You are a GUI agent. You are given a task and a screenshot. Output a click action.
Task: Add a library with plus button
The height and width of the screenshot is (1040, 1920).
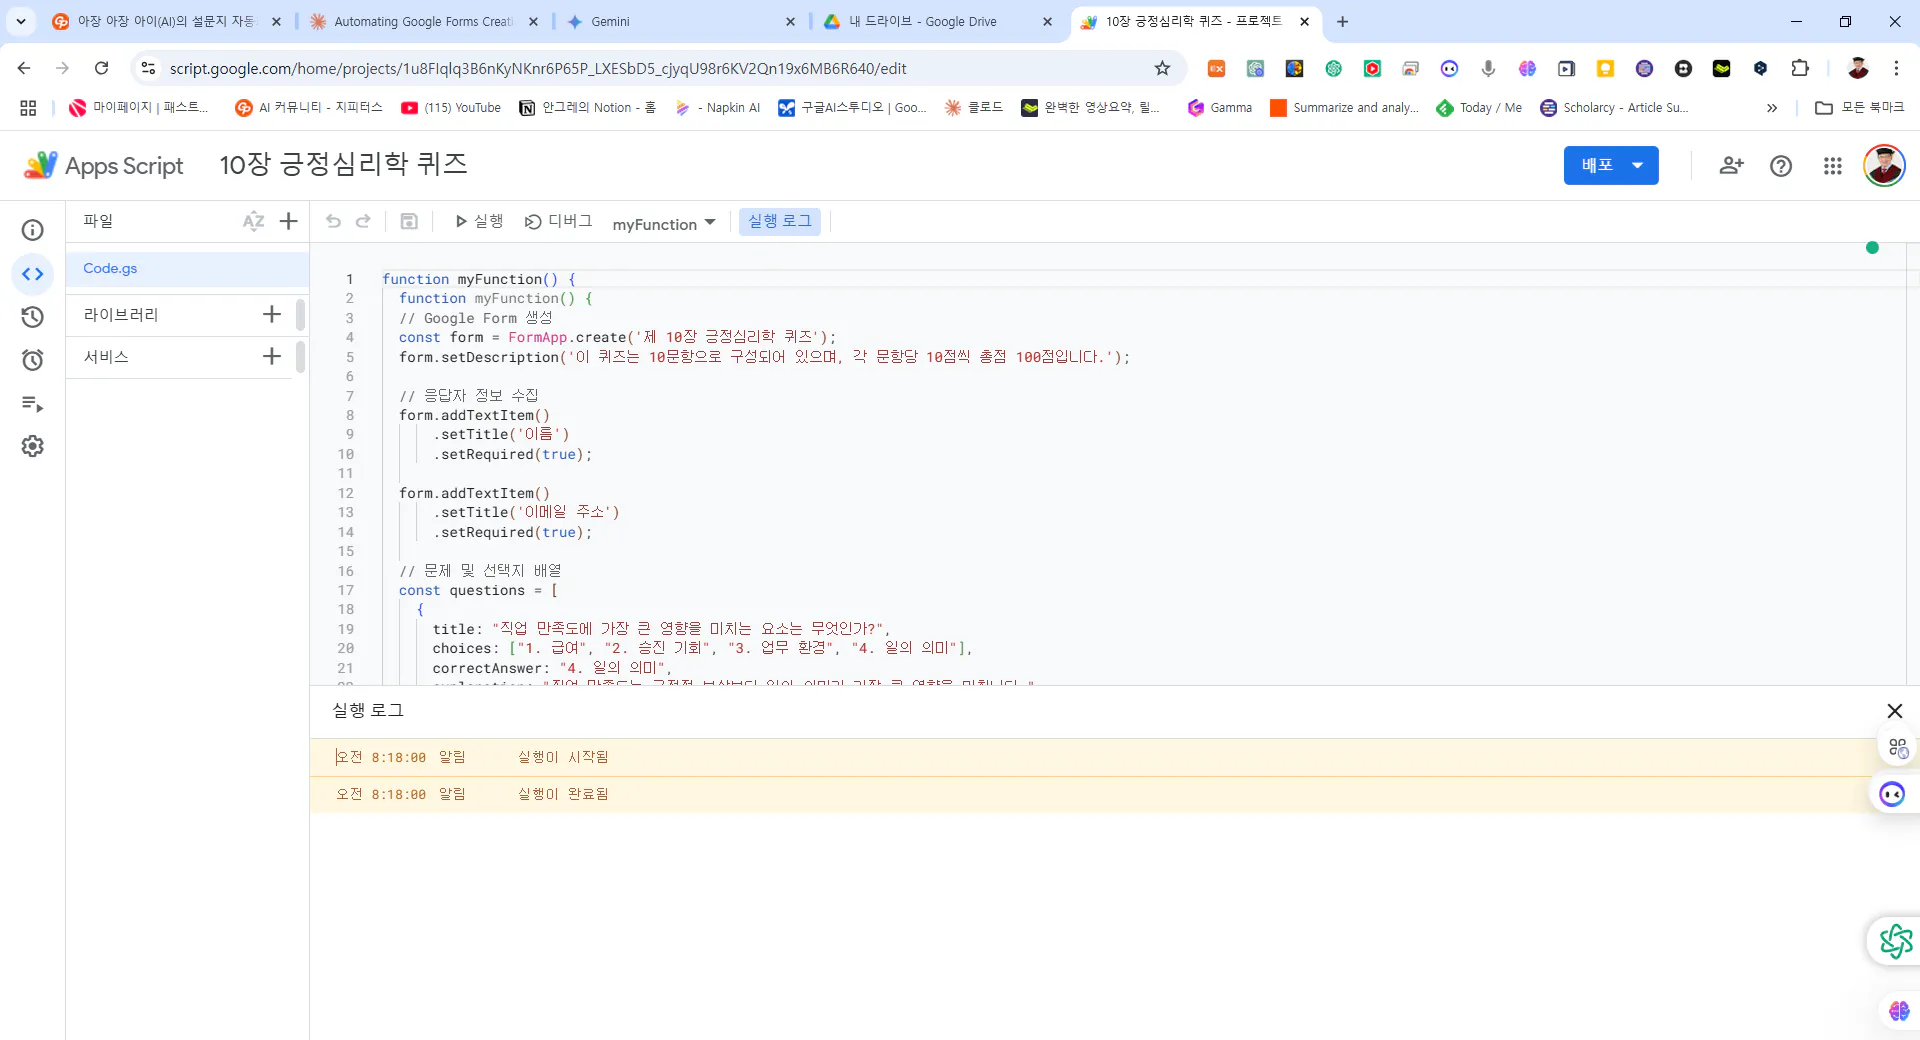[272, 315]
